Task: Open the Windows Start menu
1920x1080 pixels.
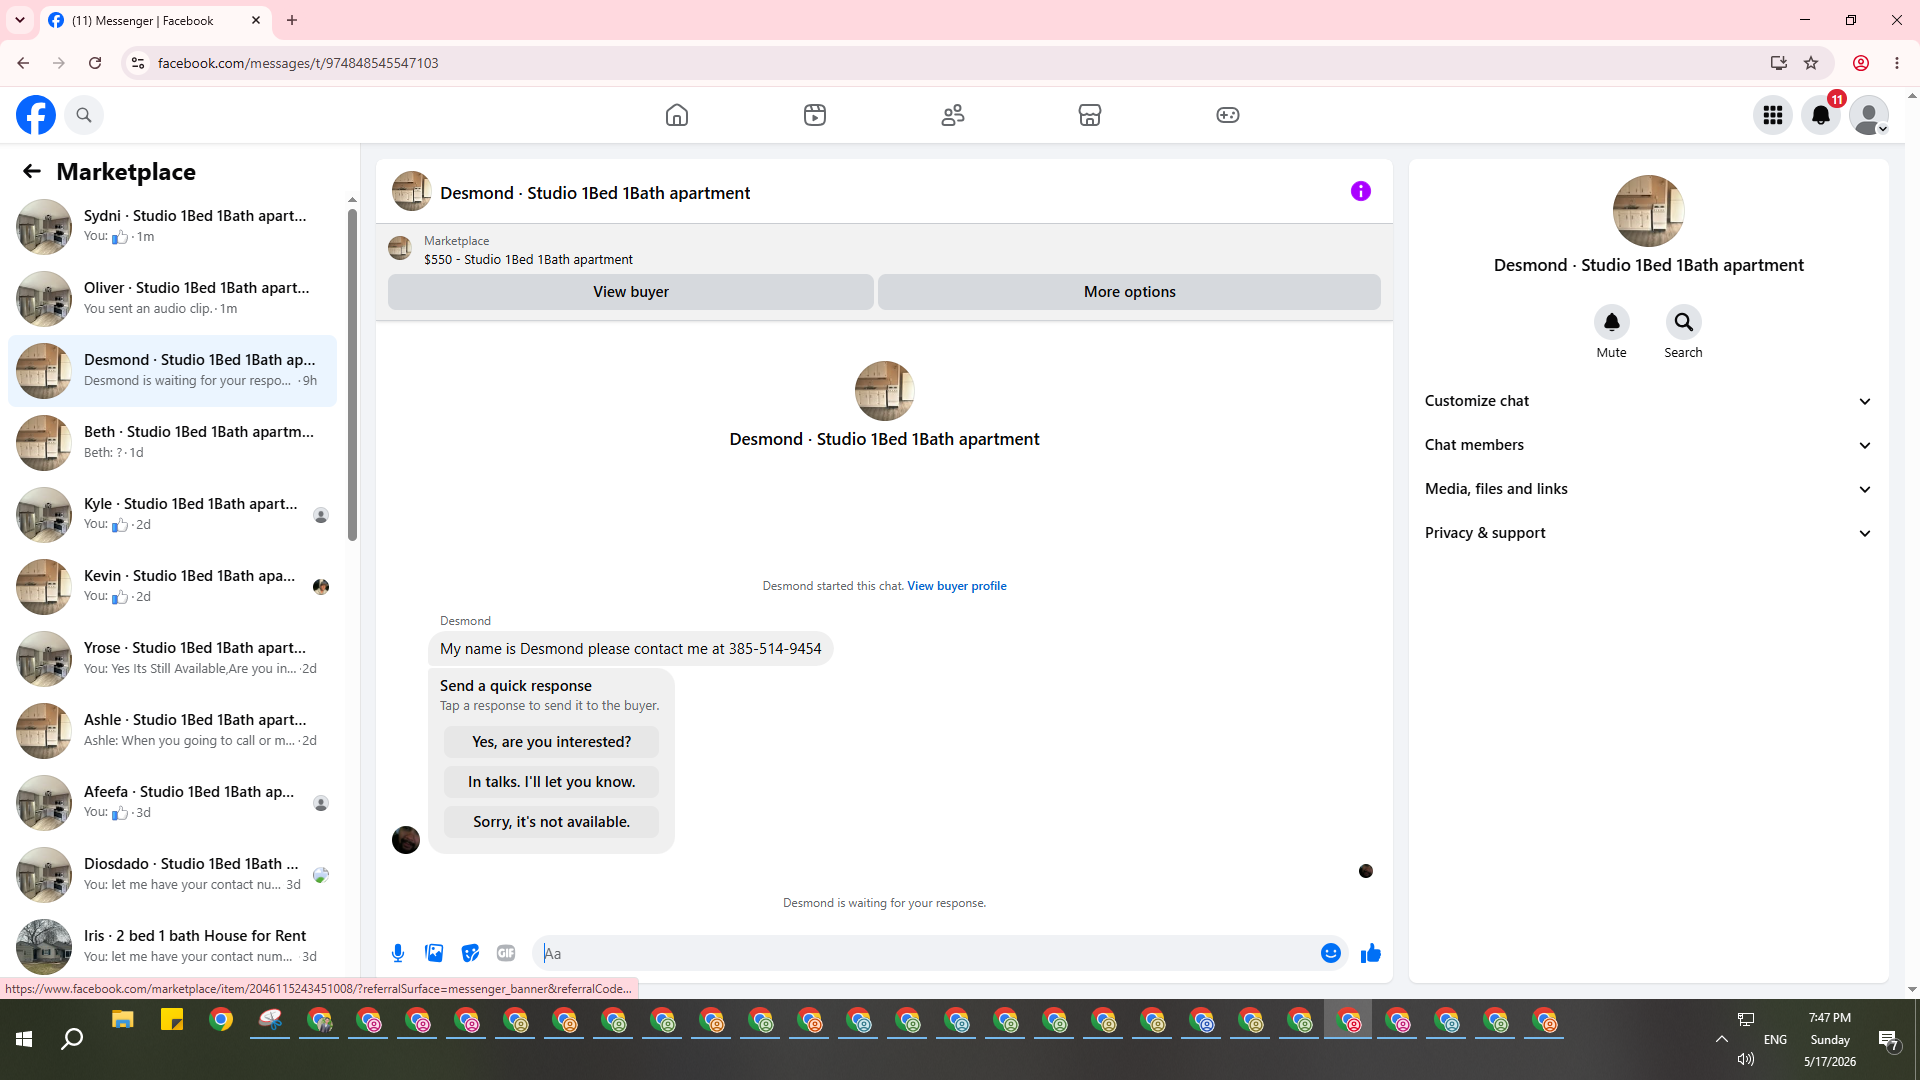Action: [24, 1040]
